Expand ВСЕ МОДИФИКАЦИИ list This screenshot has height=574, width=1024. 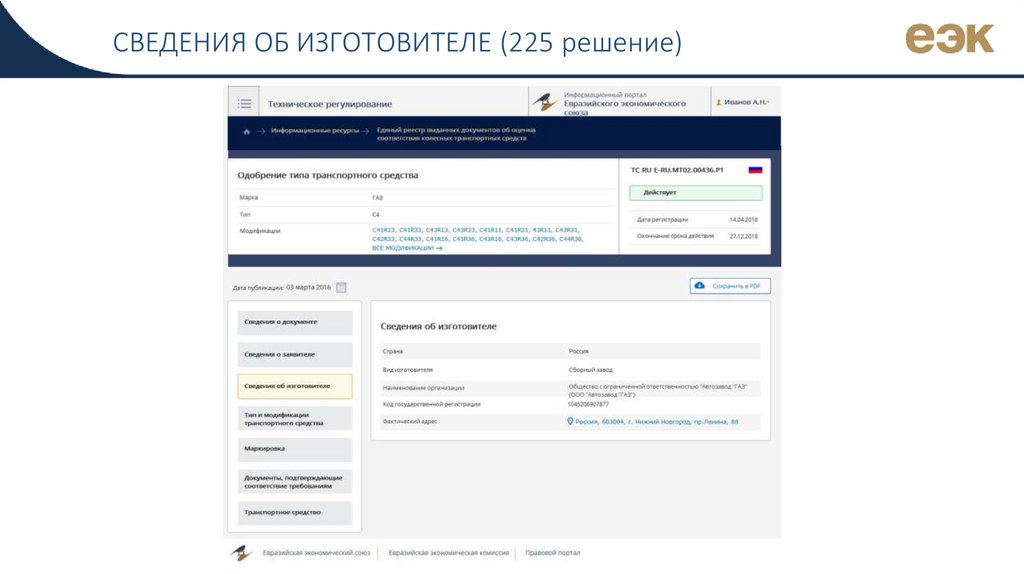407,248
